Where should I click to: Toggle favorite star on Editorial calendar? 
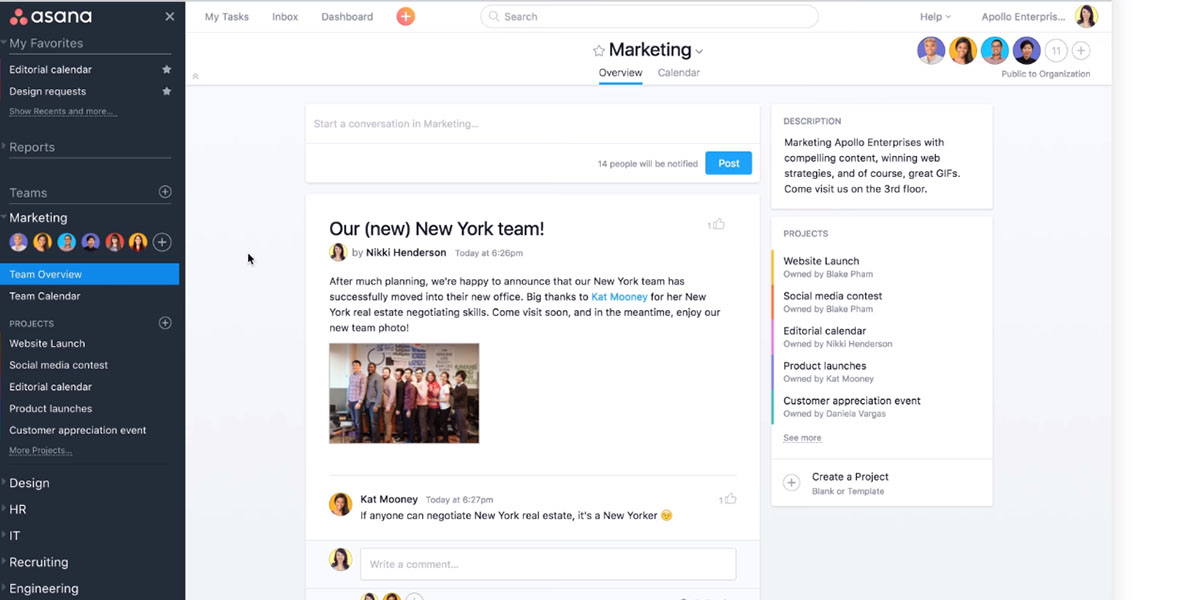[167, 69]
